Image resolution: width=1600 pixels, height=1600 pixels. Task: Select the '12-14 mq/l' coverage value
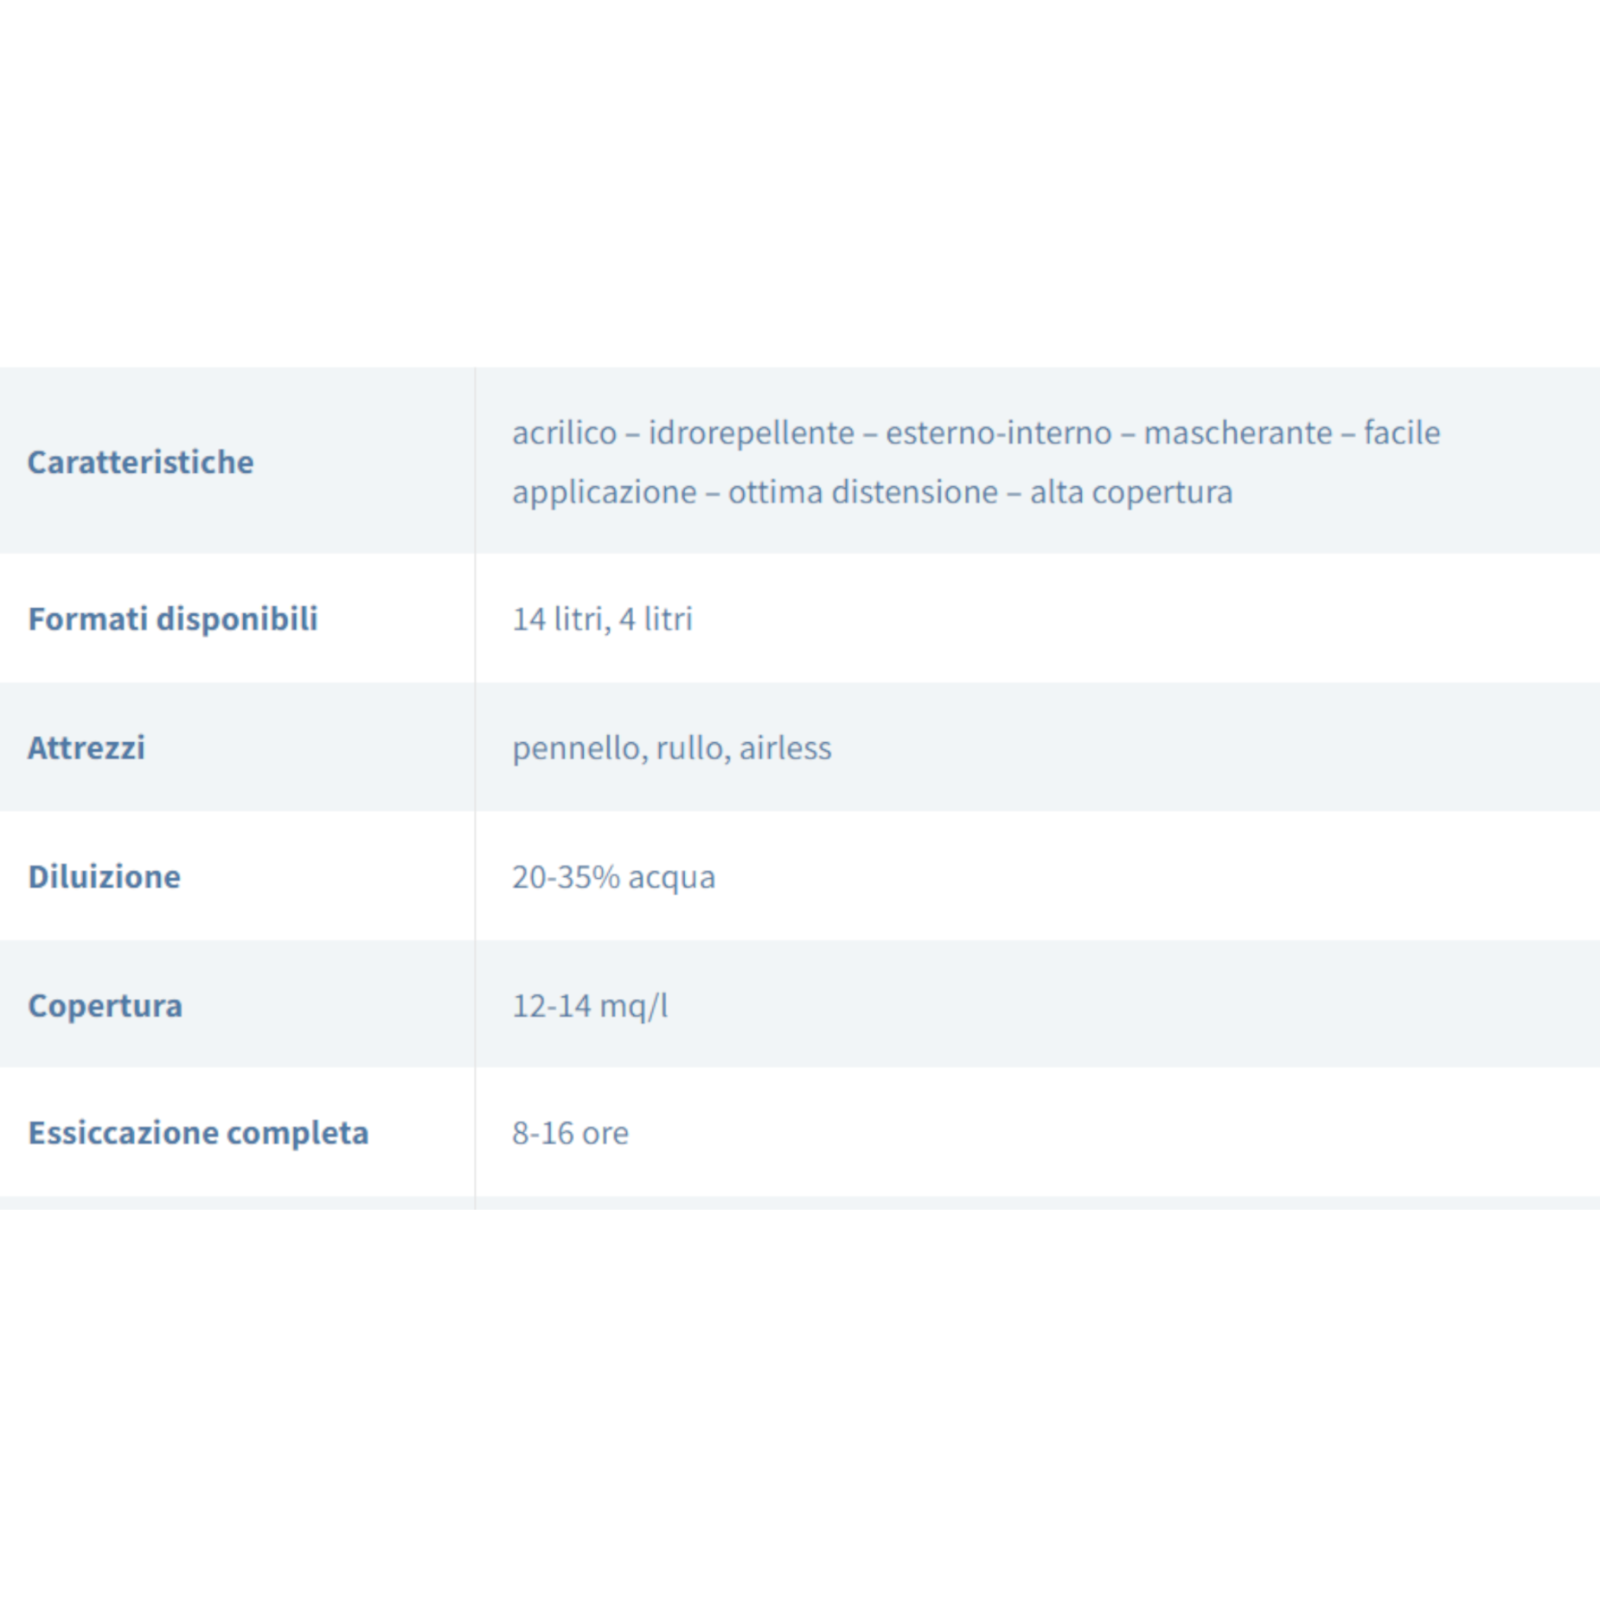point(590,1006)
